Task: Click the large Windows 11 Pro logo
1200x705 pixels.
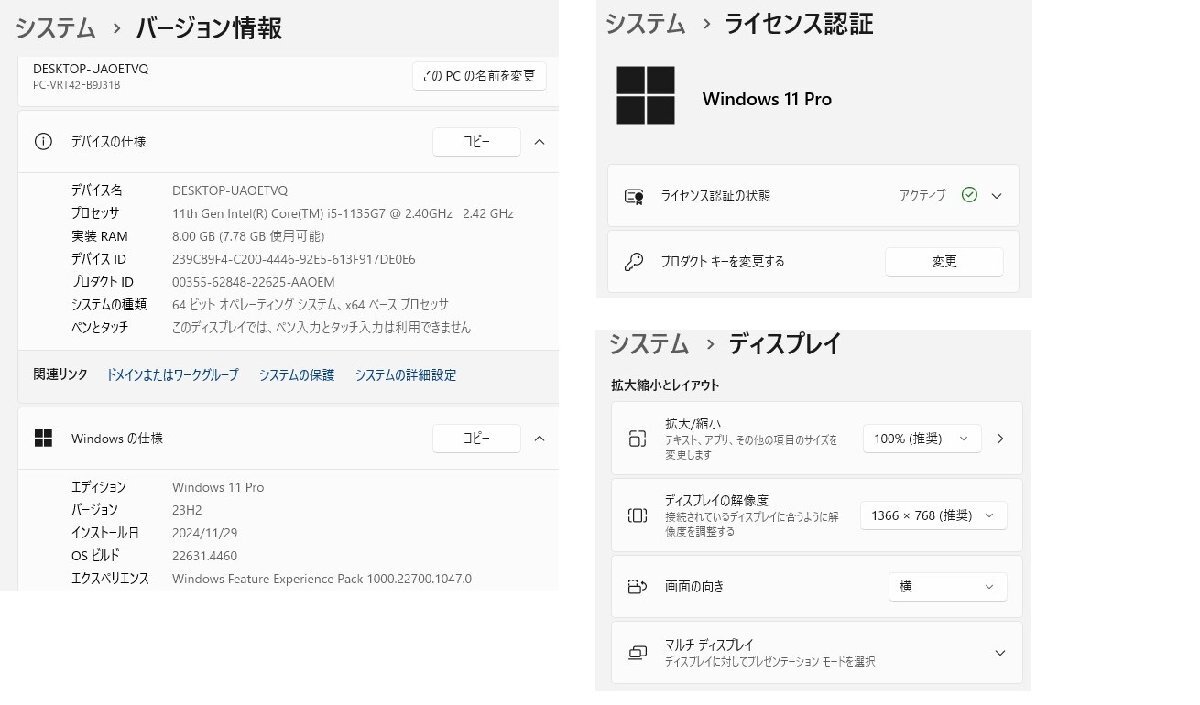Action: [x=645, y=96]
